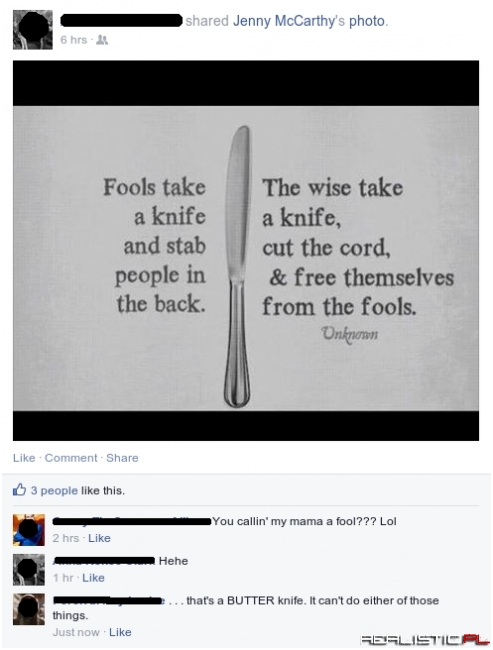The image size is (493, 650).
Task: Click Jenny McCarthy's name link
Action: [289, 21]
